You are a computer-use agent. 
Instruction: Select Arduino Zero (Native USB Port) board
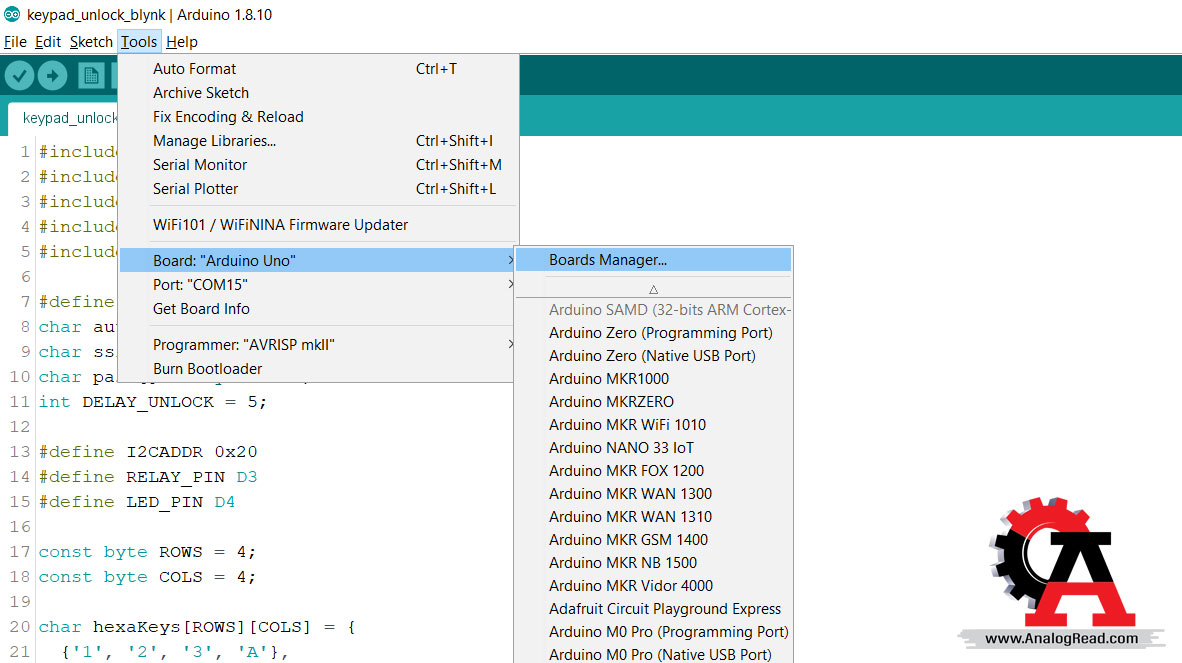tap(654, 356)
